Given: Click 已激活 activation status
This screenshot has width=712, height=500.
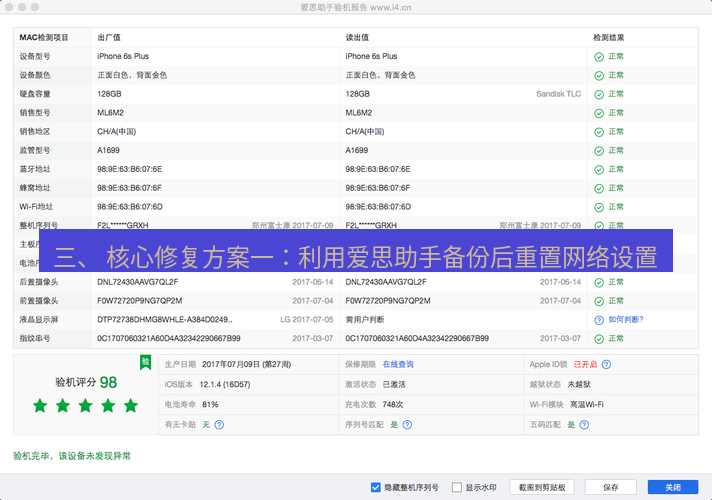Looking at the screenshot, I should (394, 384).
